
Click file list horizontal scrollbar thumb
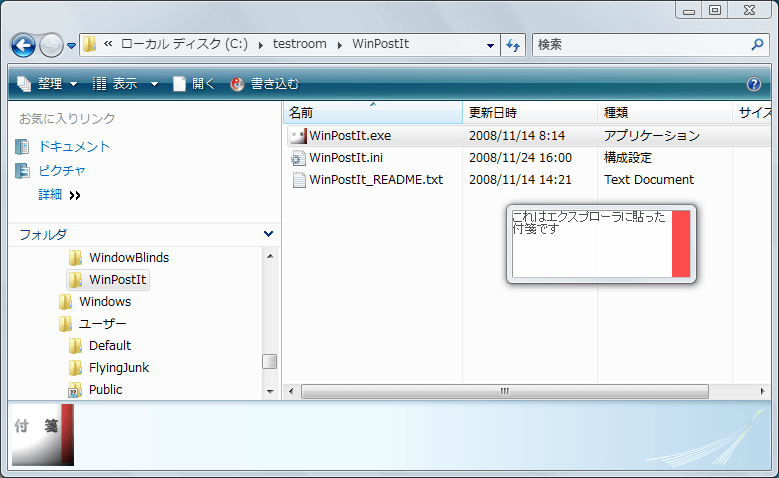click(x=505, y=391)
